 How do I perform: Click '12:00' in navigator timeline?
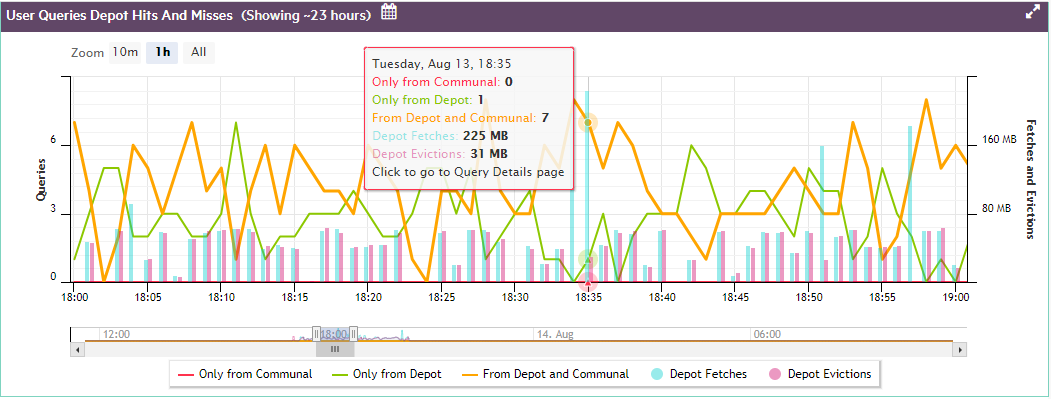[116, 334]
